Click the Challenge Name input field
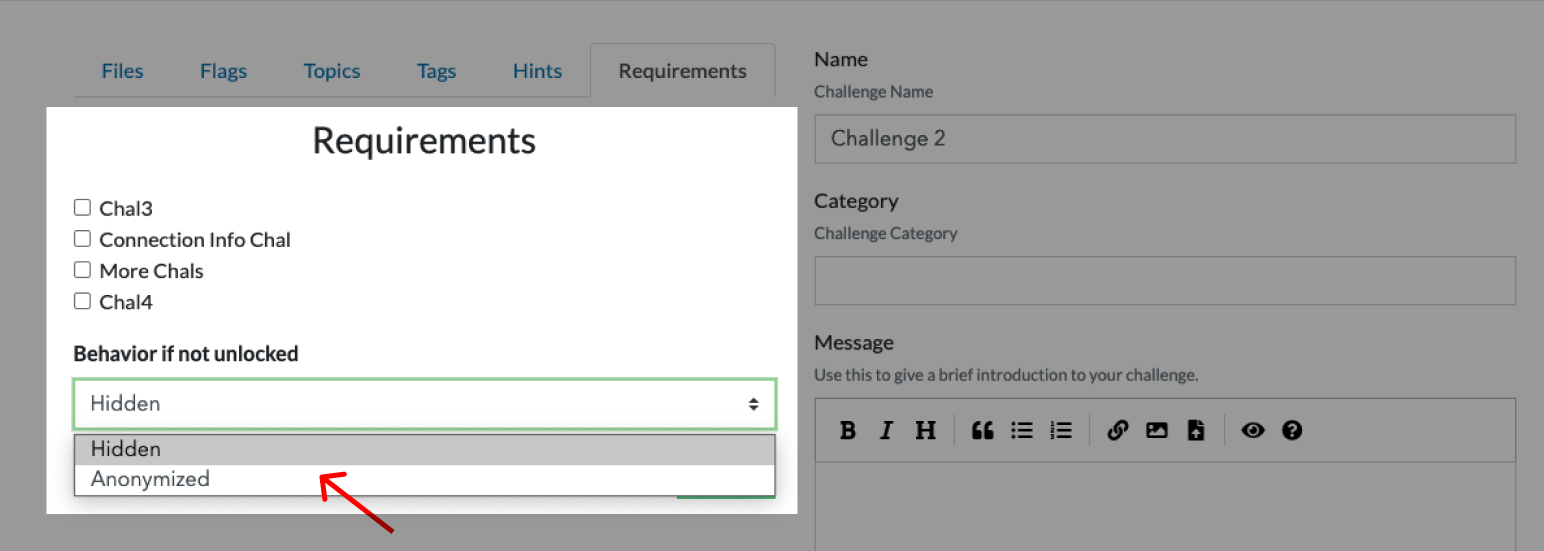The width and height of the screenshot is (1544, 551). (x=1164, y=139)
